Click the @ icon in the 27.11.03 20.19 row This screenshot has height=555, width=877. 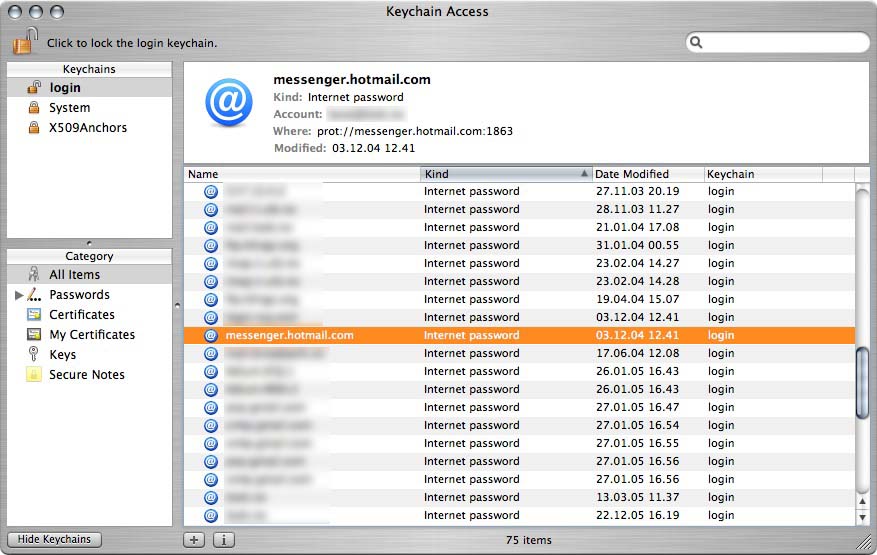pos(211,191)
